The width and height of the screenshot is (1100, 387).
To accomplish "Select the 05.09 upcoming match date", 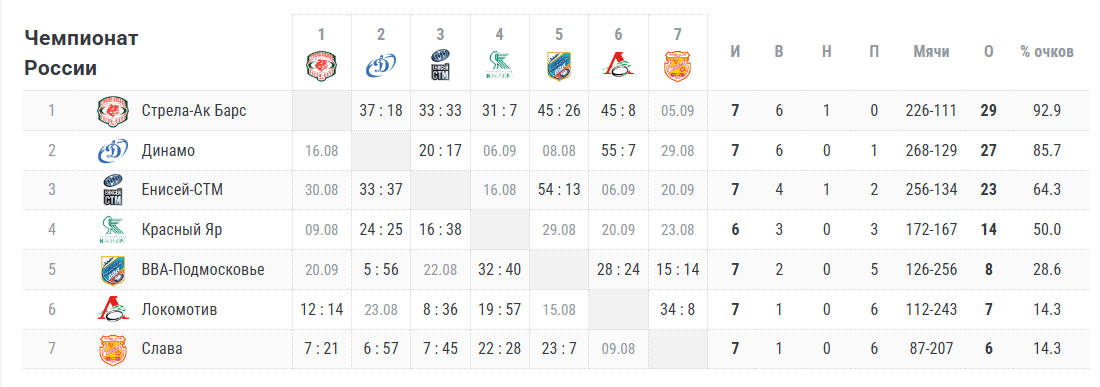I will click(678, 110).
